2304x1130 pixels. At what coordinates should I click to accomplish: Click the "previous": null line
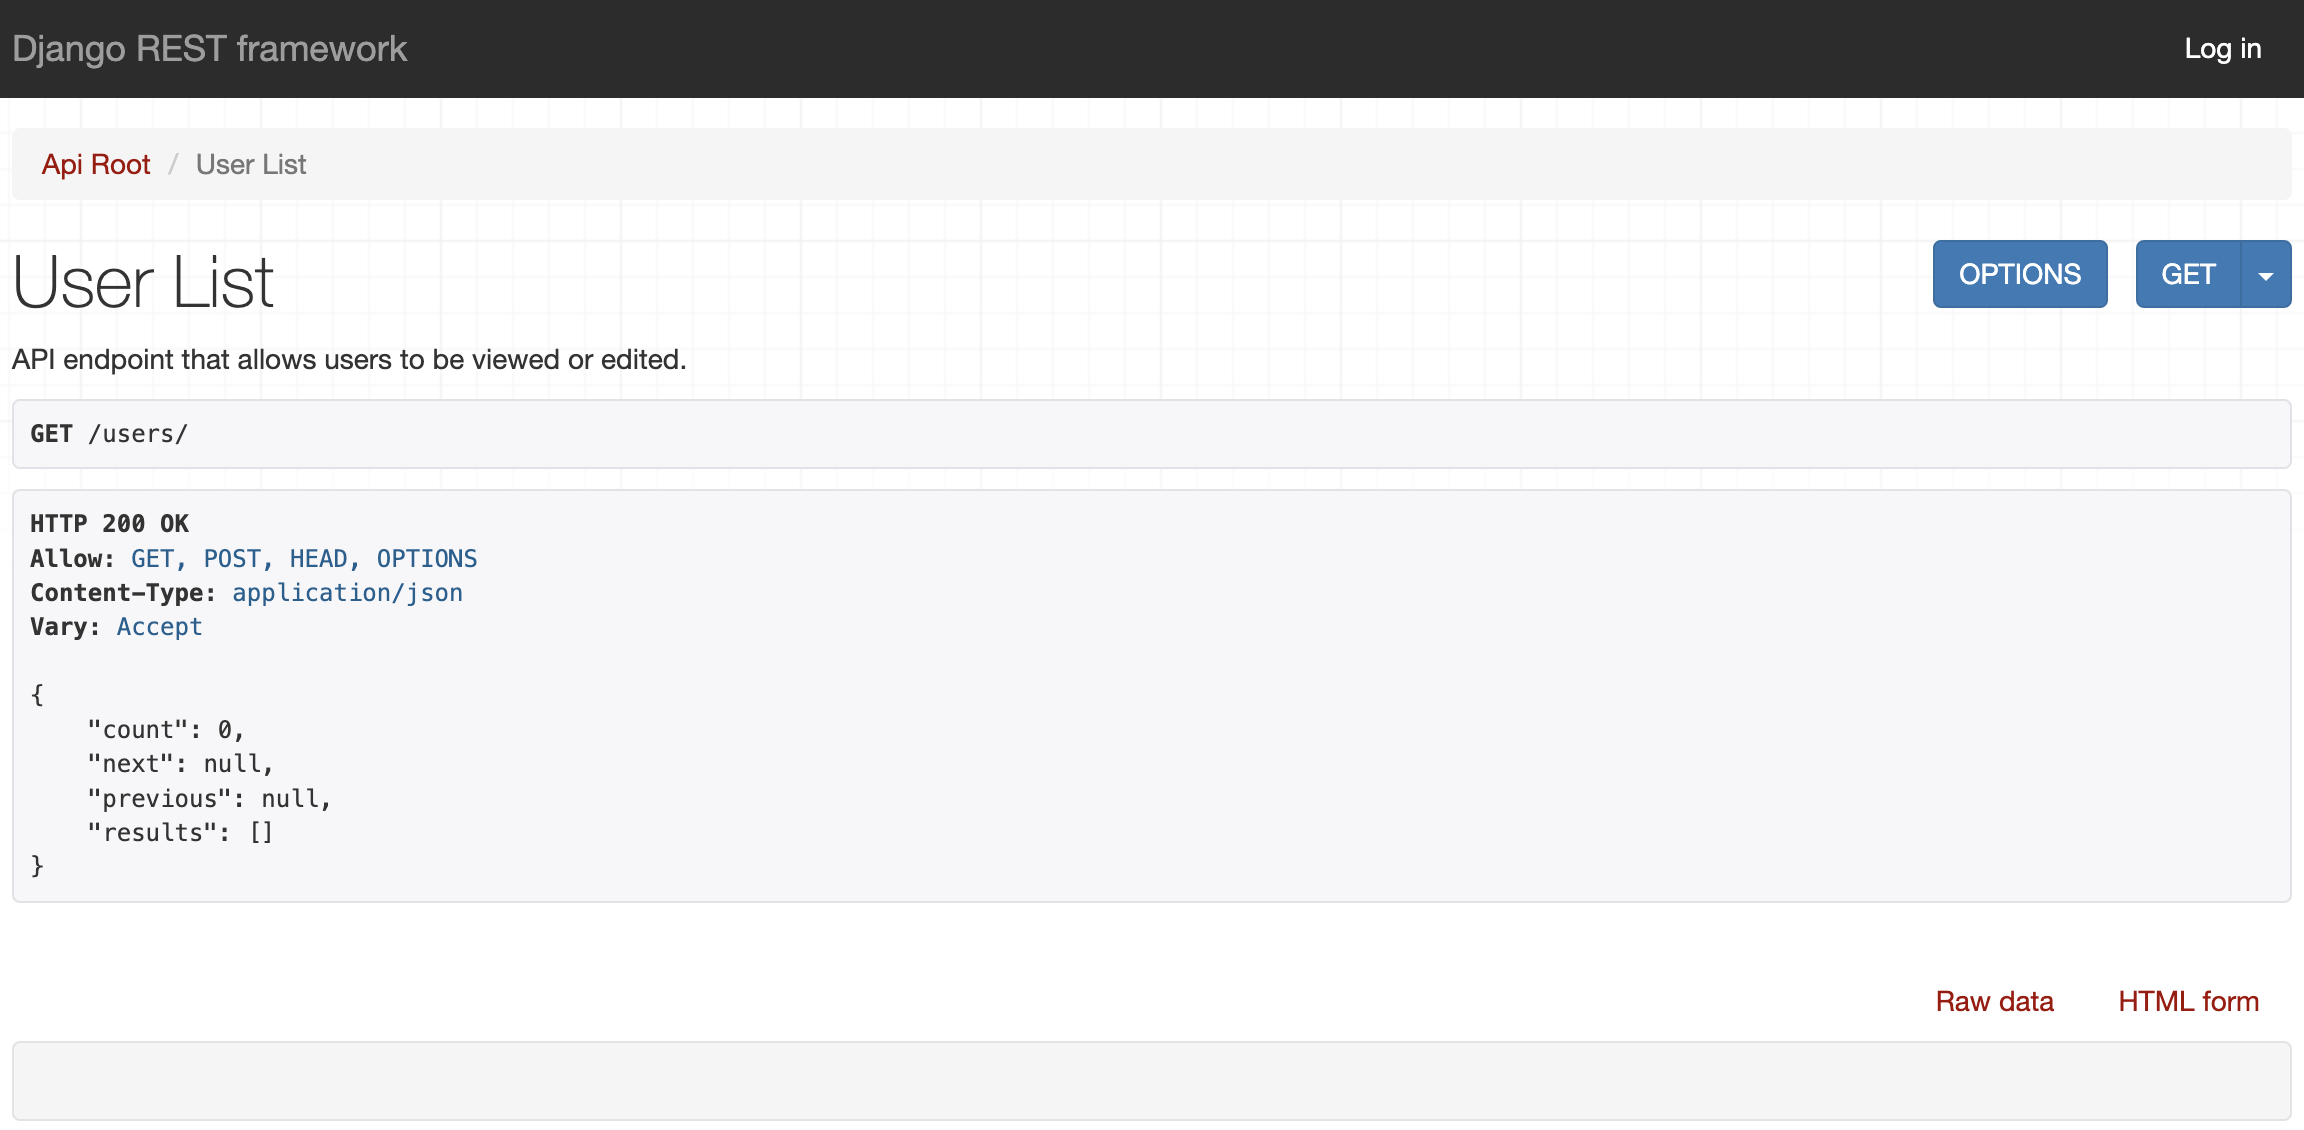click(x=208, y=799)
